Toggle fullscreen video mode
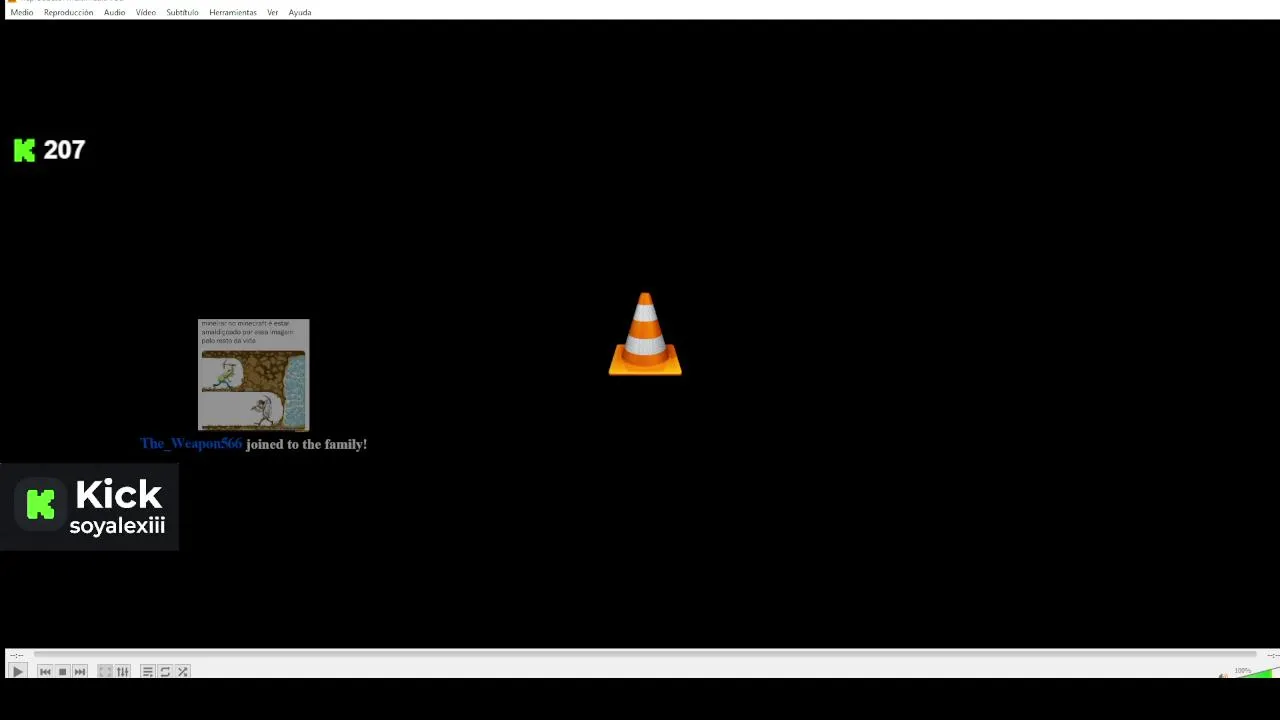The image size is (1280, 720). [105, 672]
